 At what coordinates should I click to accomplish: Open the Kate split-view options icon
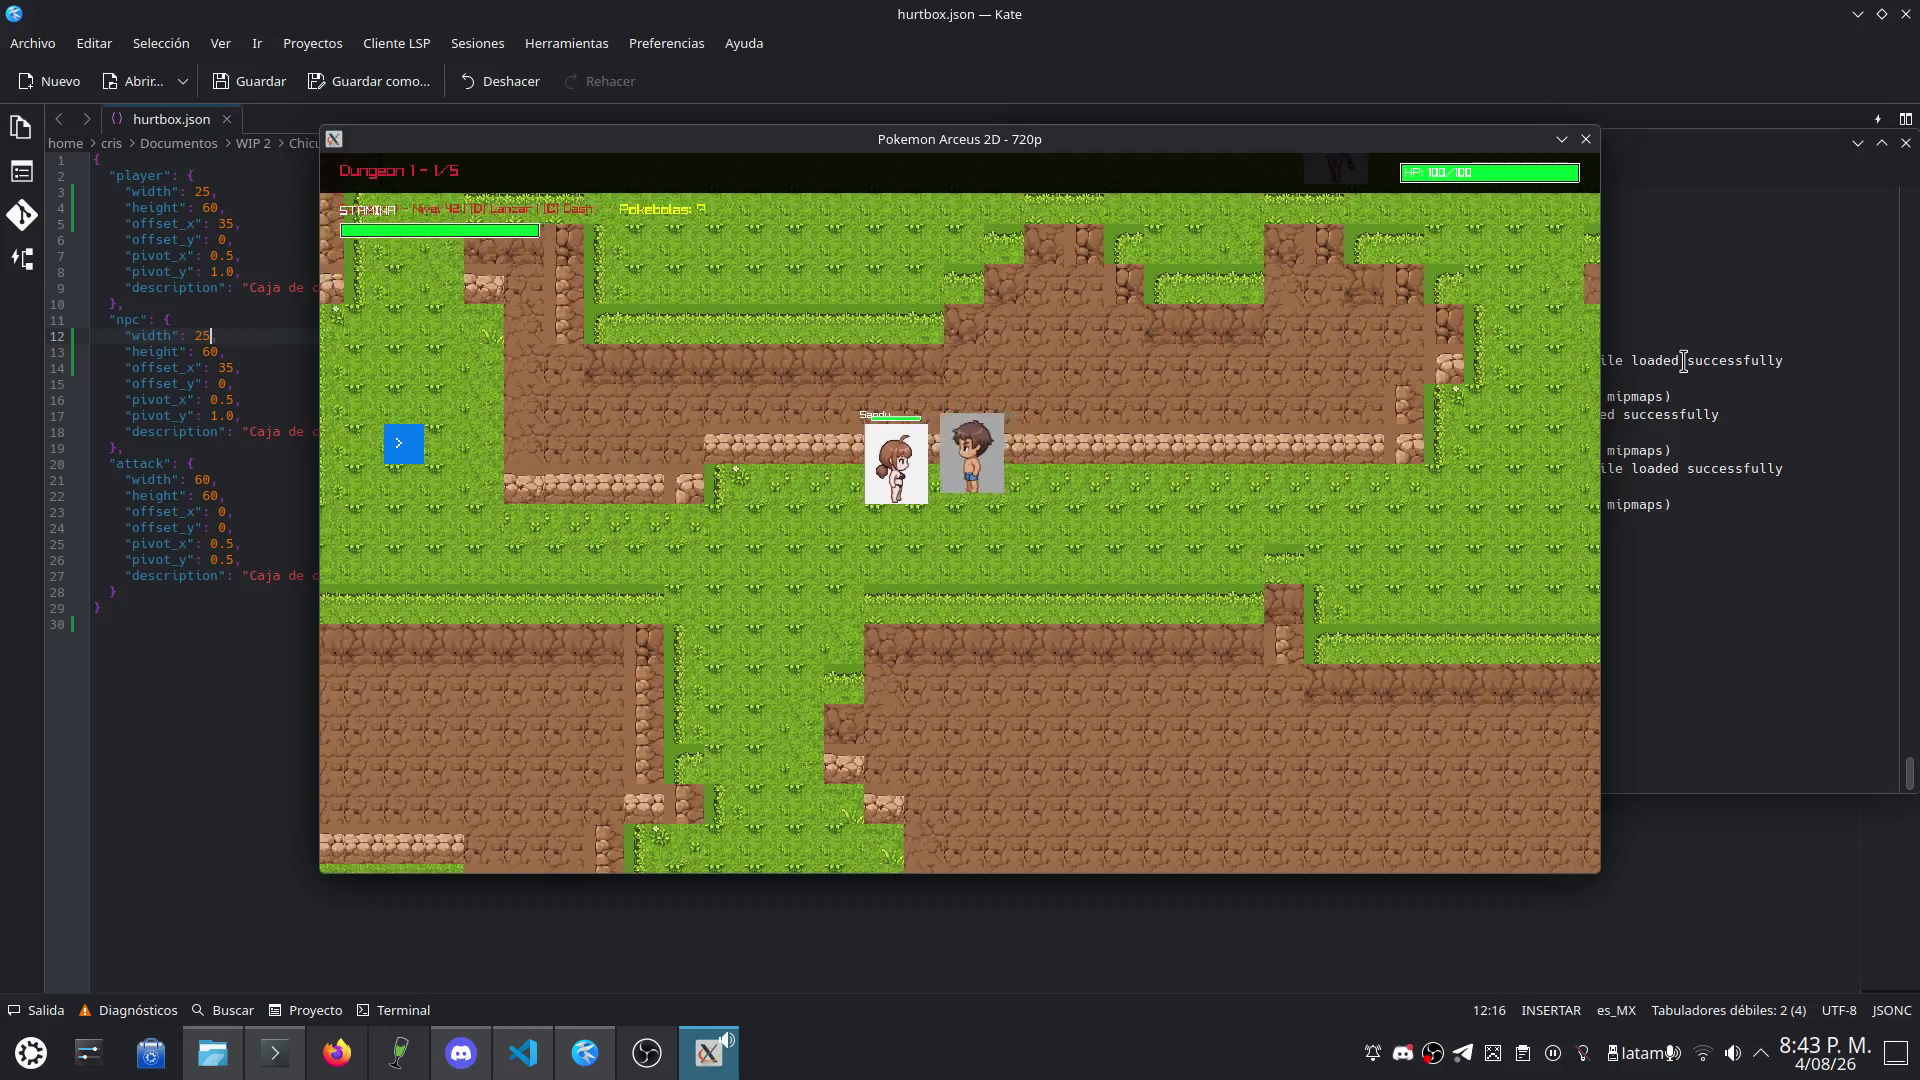pos(1906,119)
